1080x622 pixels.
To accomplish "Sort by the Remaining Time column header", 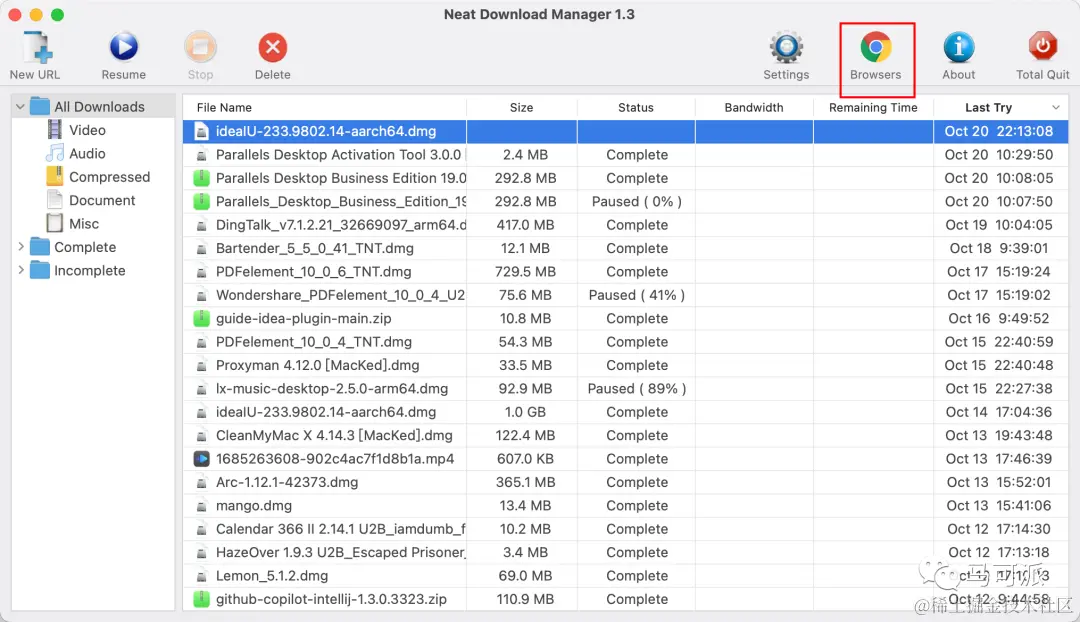I will [873, 107].
